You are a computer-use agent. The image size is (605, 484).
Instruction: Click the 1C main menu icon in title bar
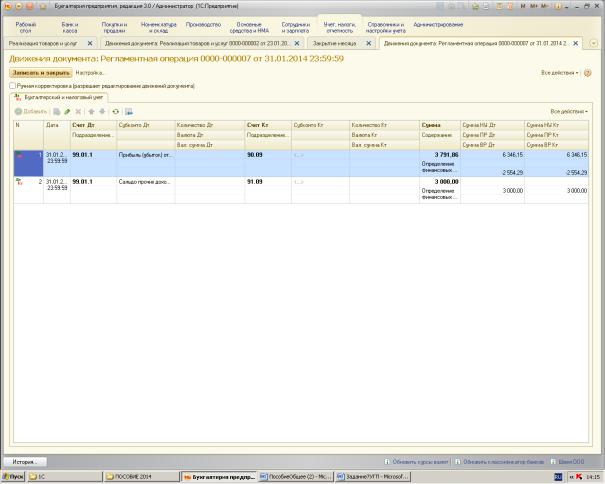point(8,6)
